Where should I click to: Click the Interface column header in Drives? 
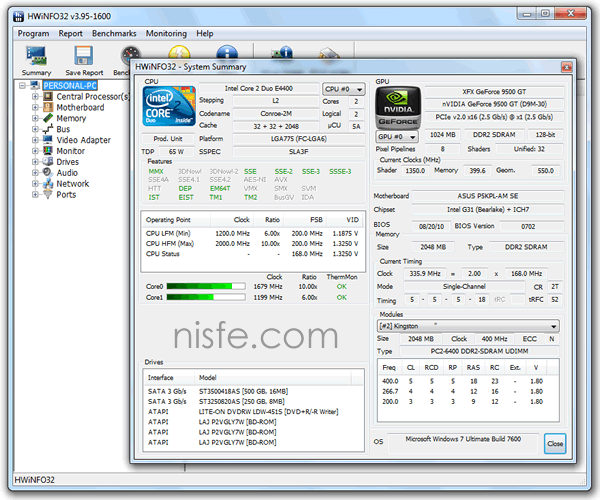[169, 378]
